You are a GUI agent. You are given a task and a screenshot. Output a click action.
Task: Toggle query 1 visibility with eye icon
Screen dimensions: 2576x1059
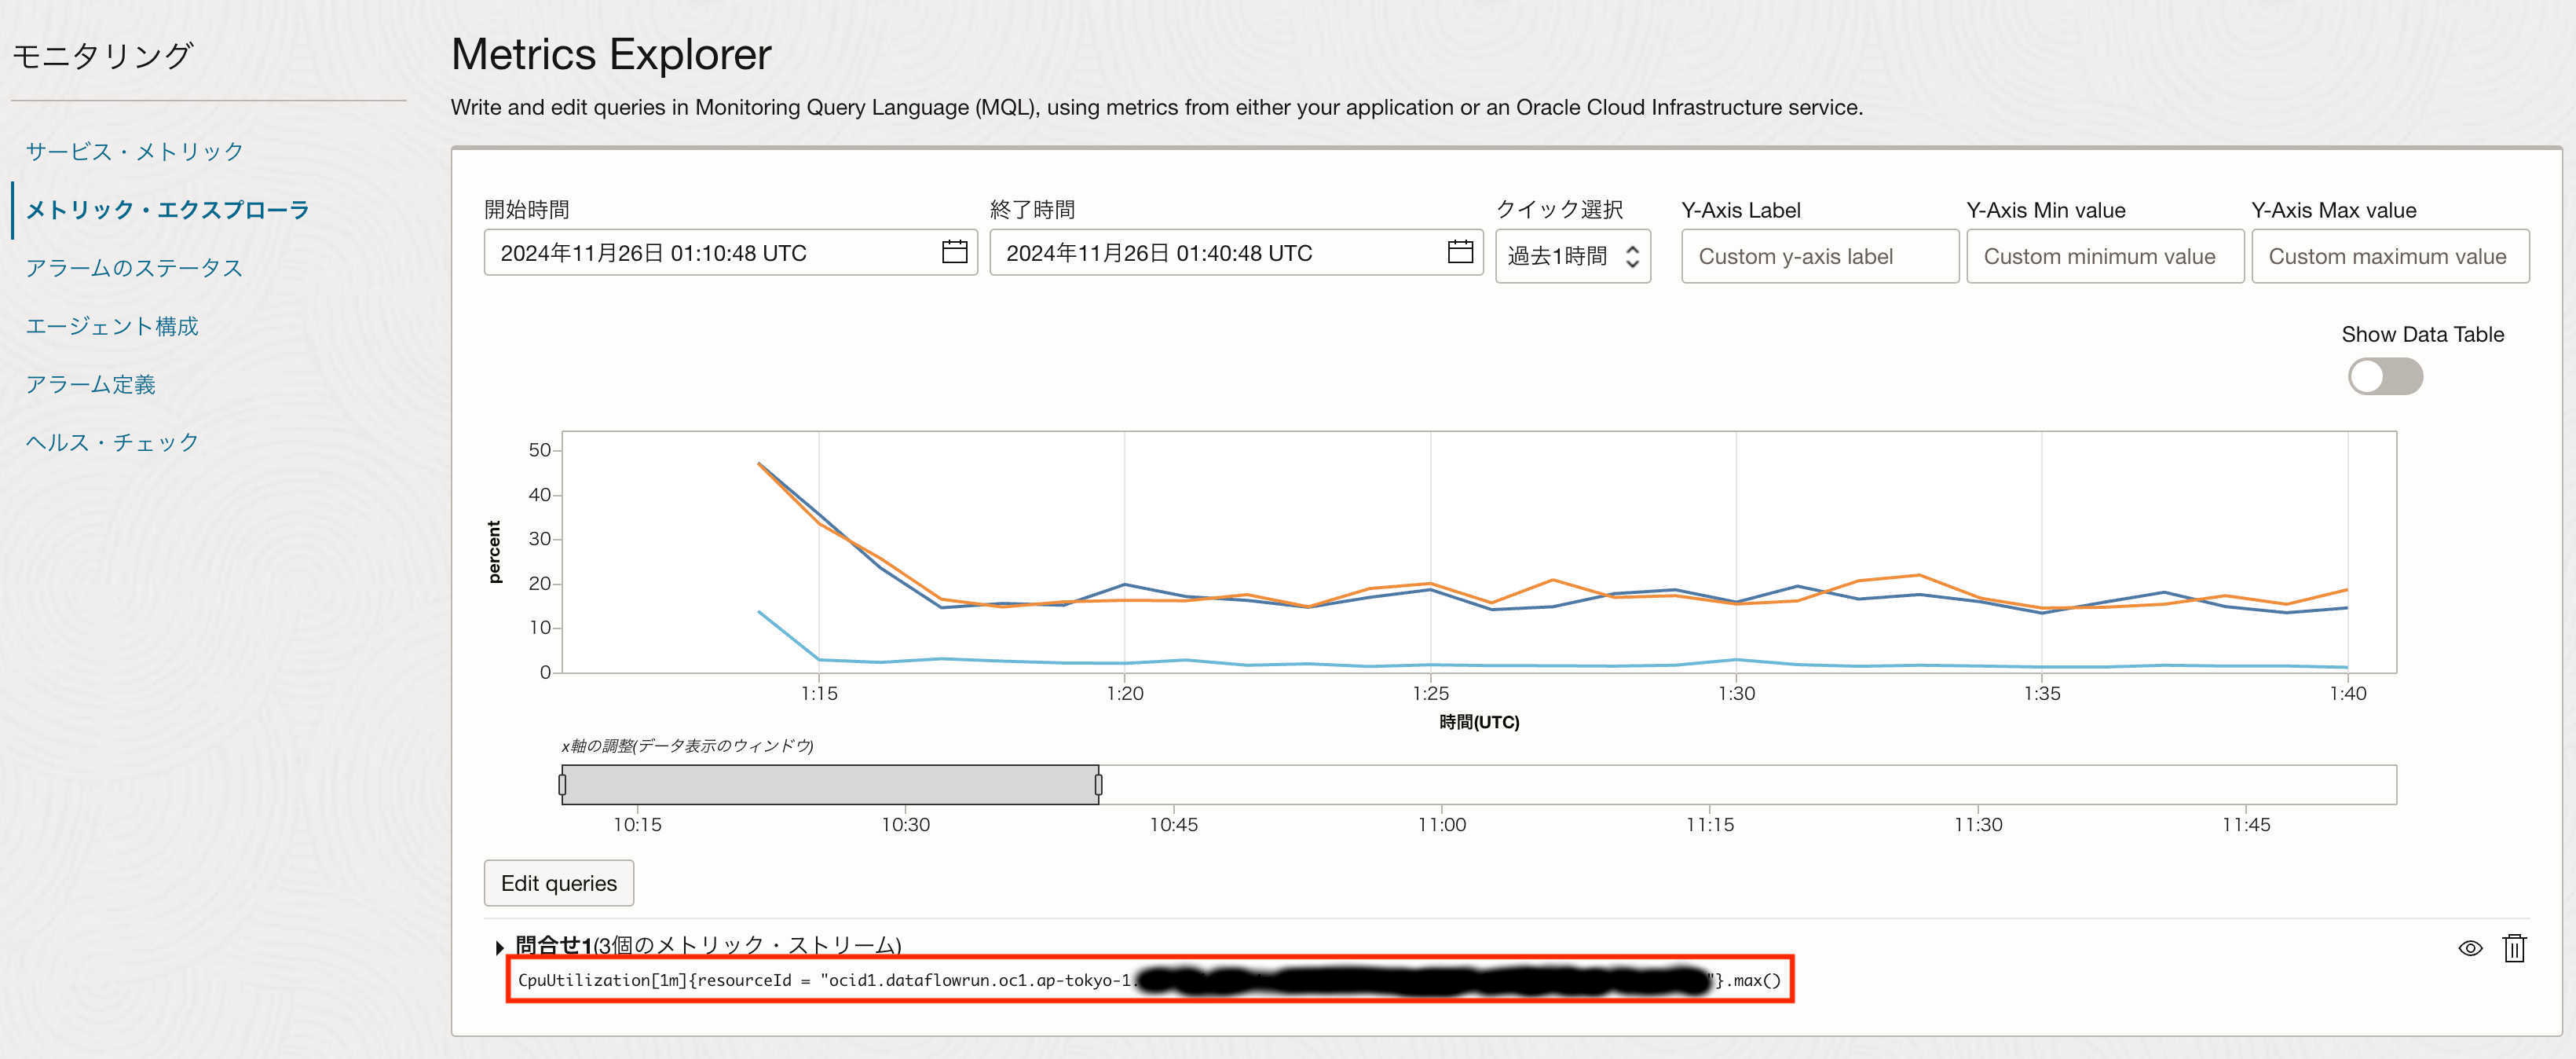[x=2469, y=947]
